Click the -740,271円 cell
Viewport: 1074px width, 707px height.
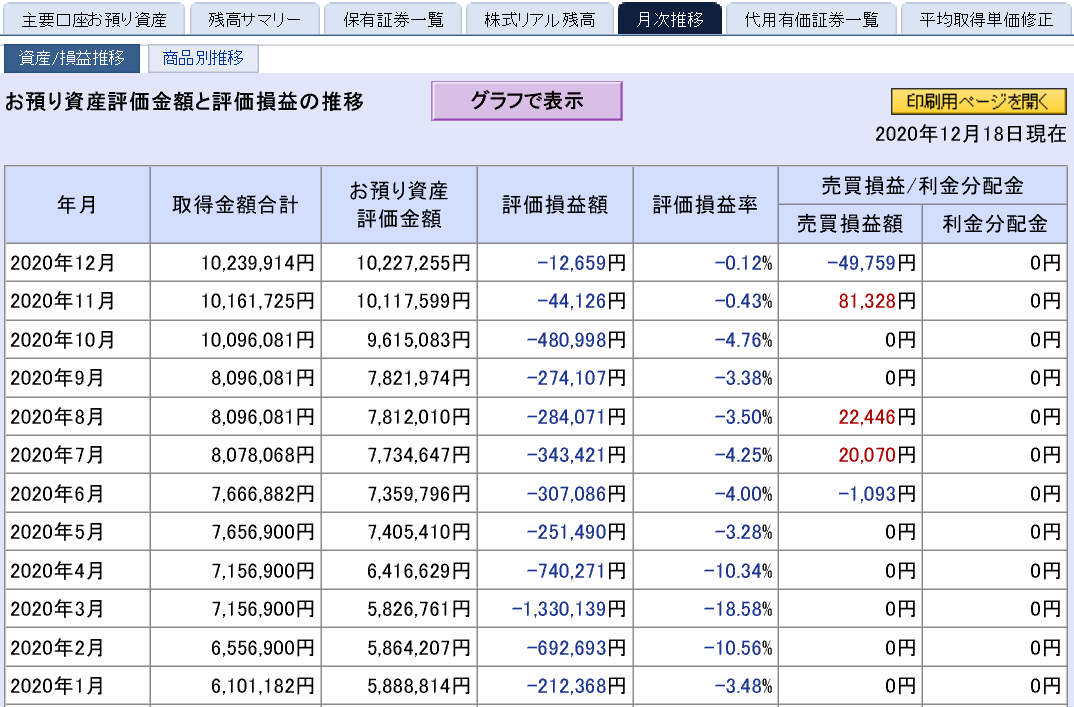[x=555, y=571]
